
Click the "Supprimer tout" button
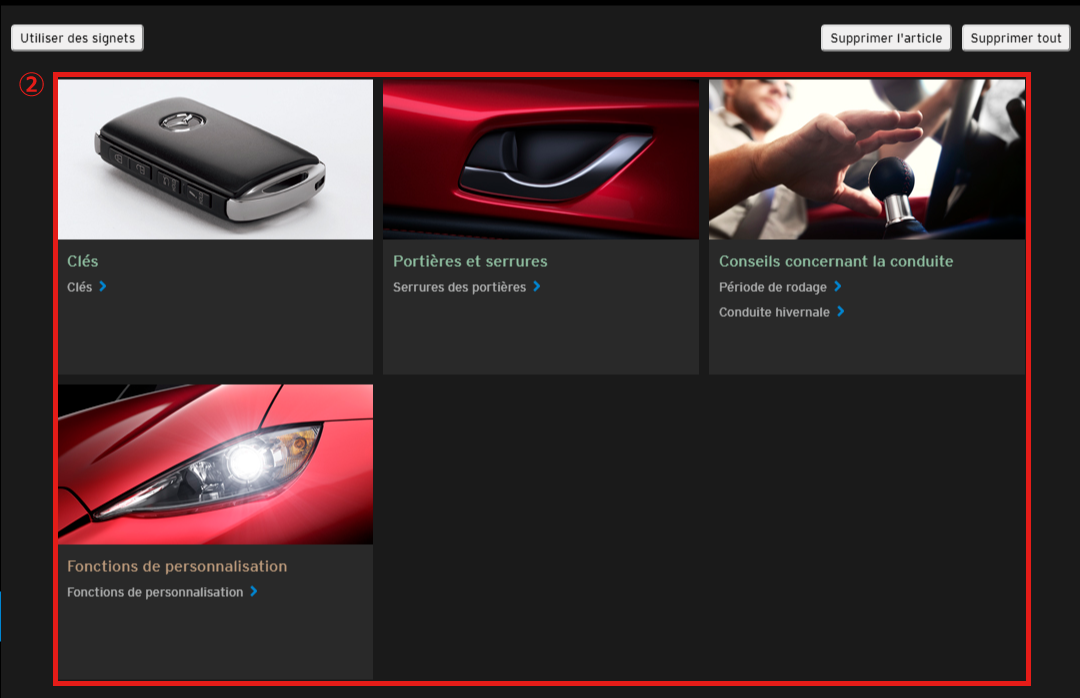click(x=1015, y=38)
